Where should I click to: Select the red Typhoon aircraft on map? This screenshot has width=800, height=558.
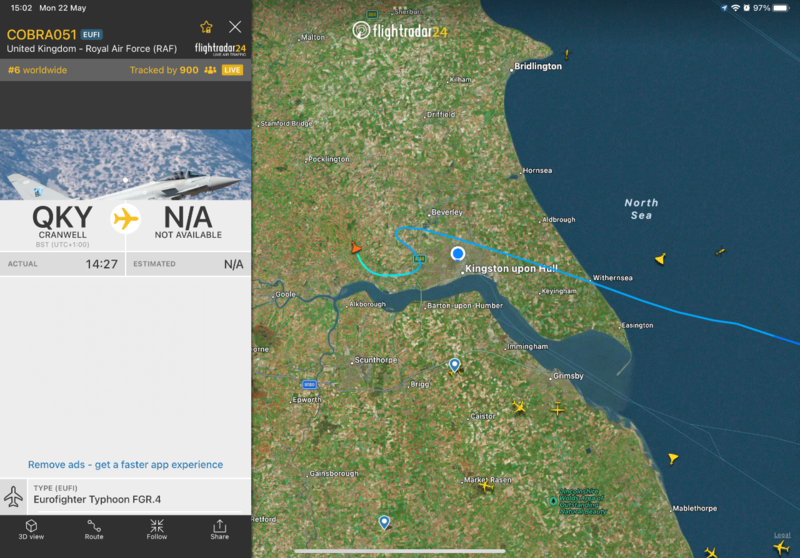point(356,248)
